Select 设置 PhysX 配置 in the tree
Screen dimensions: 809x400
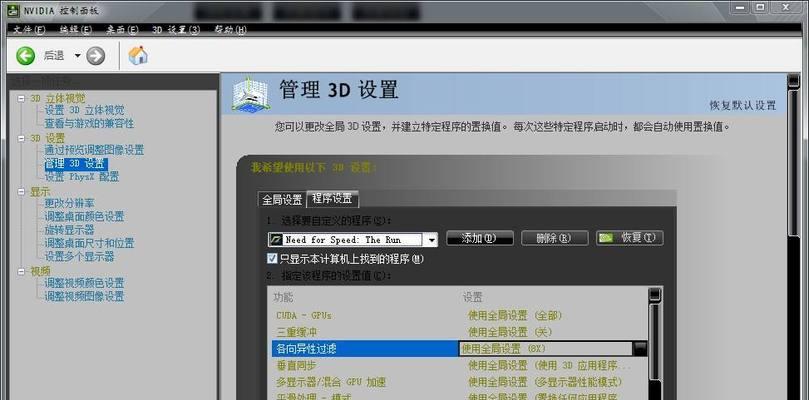pos(82,177)
